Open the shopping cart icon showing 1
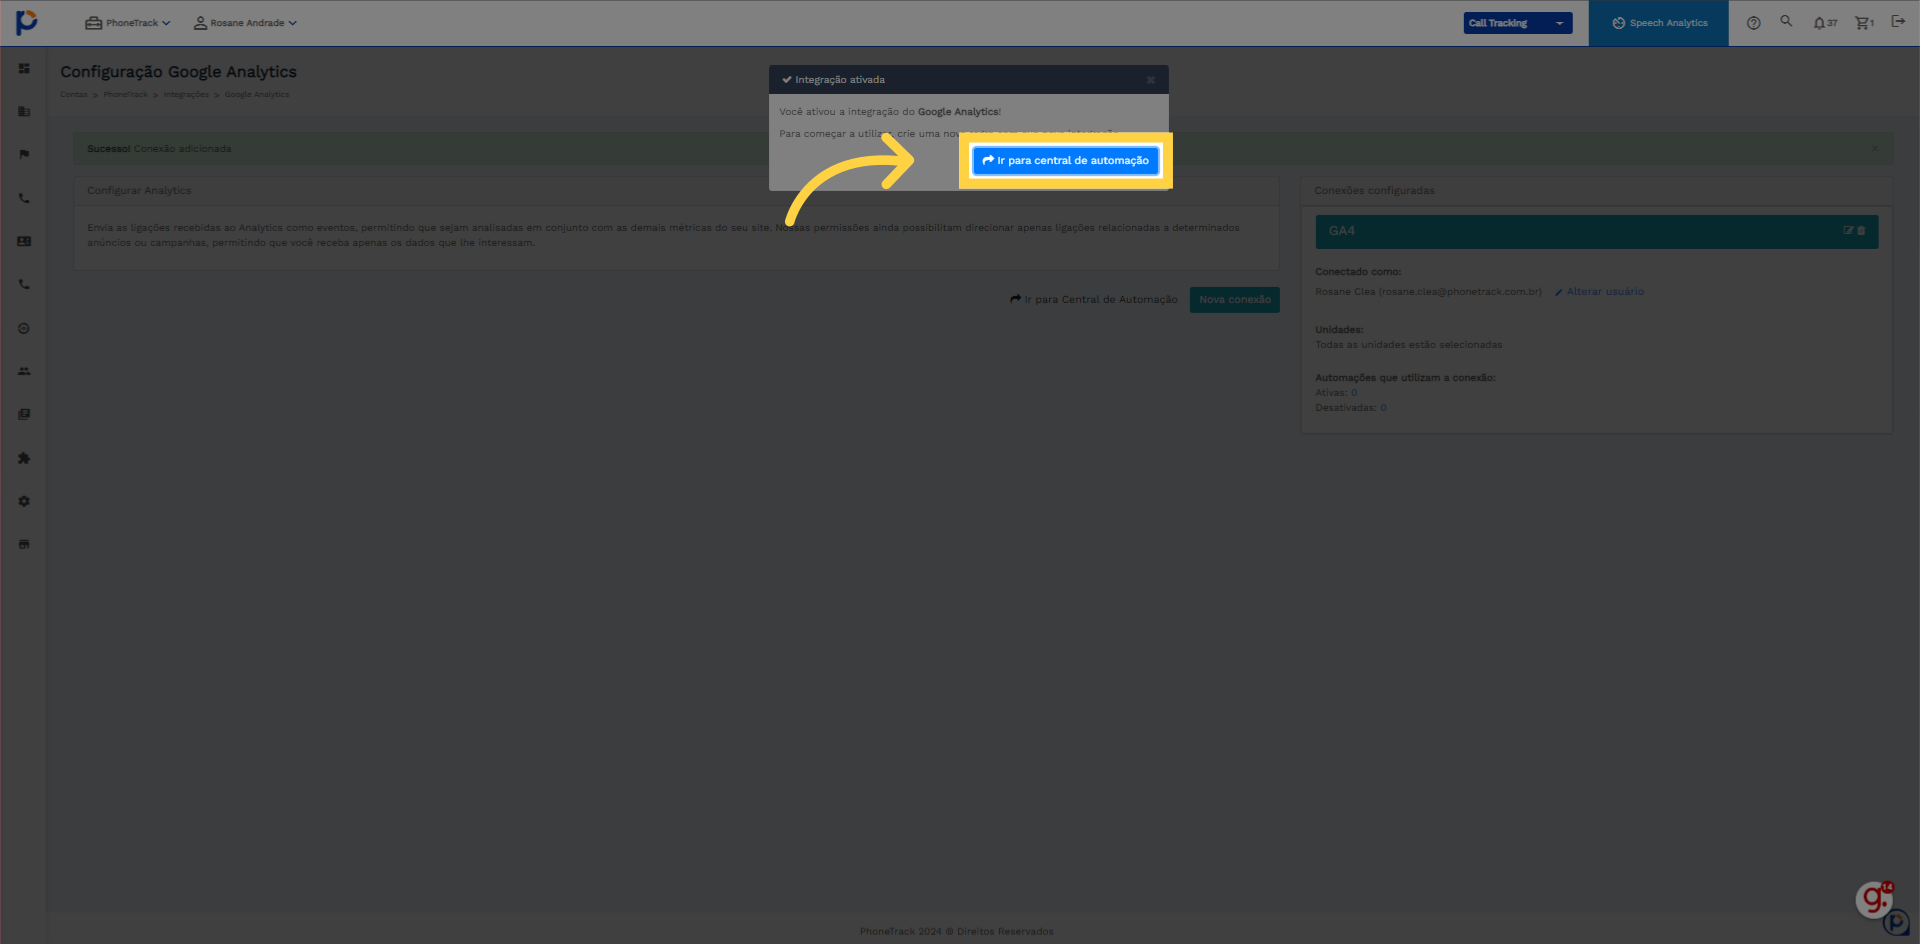This screenshot has height=944, width=1920. point(1864,23)
